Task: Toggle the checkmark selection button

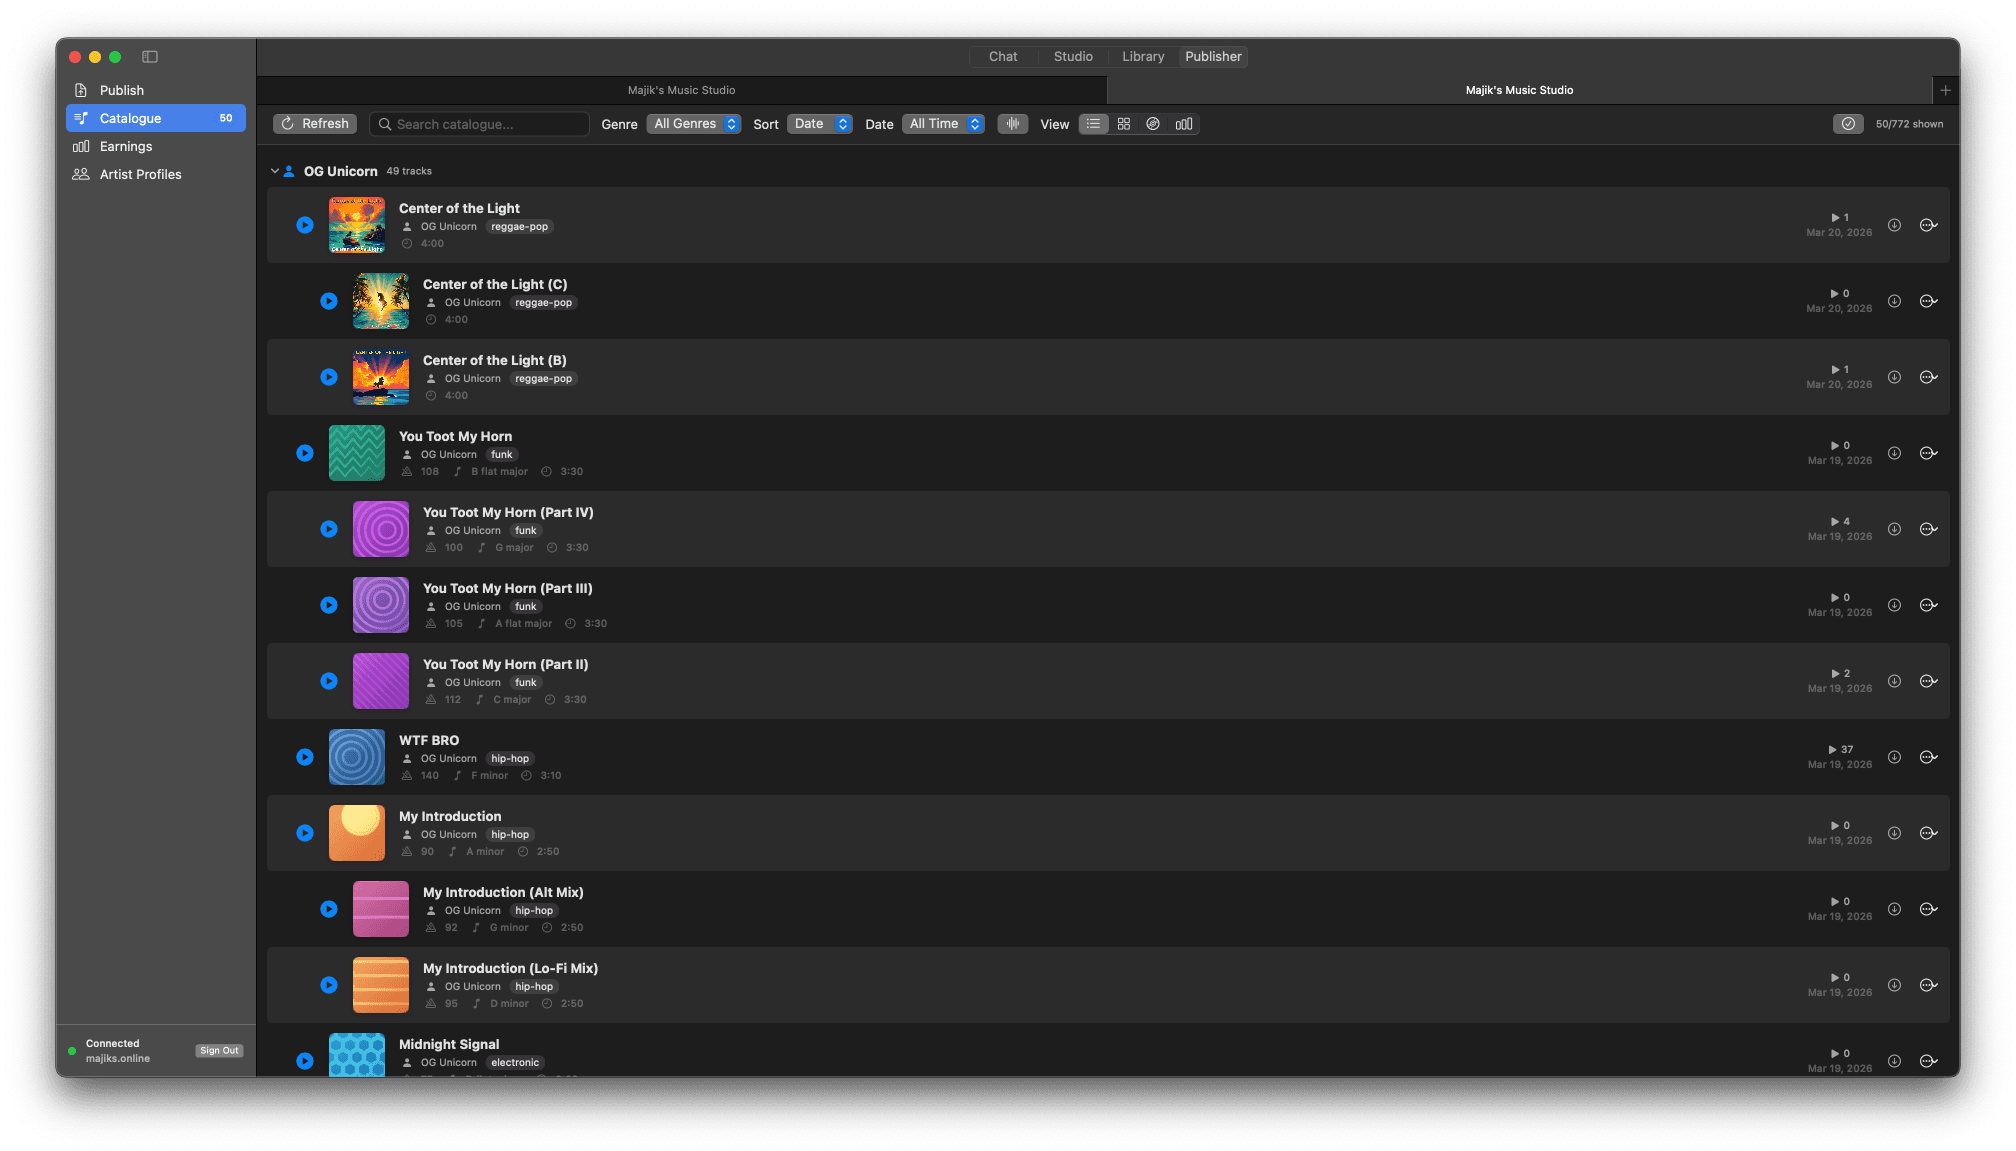Action: click(x=1848, y=124)
